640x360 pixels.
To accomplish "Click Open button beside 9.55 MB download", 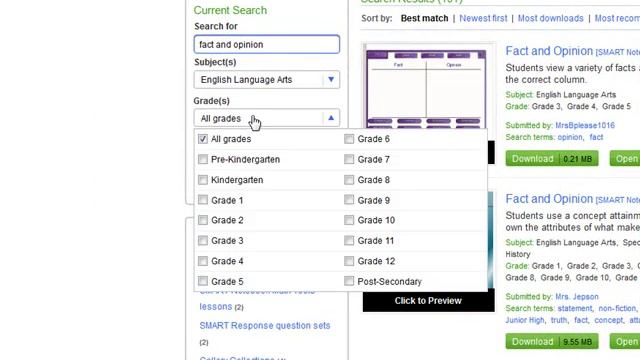I will (x=625, y=341).
